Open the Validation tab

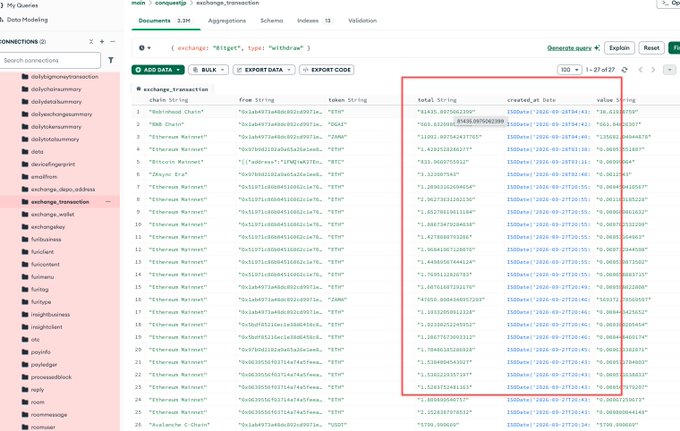[363, 20]
